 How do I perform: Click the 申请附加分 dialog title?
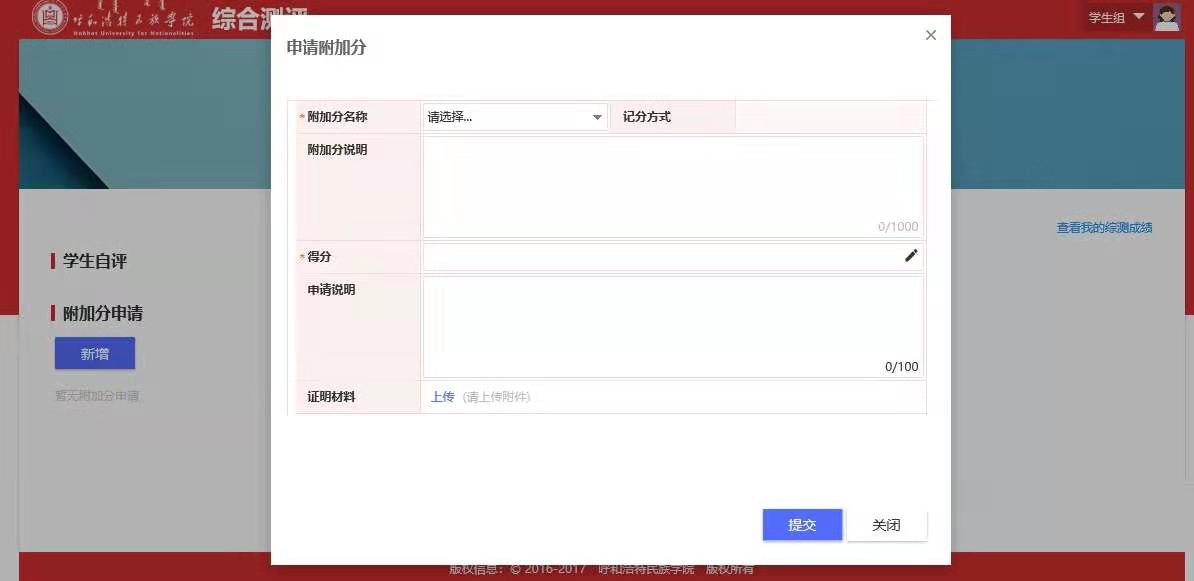(327, 47)
